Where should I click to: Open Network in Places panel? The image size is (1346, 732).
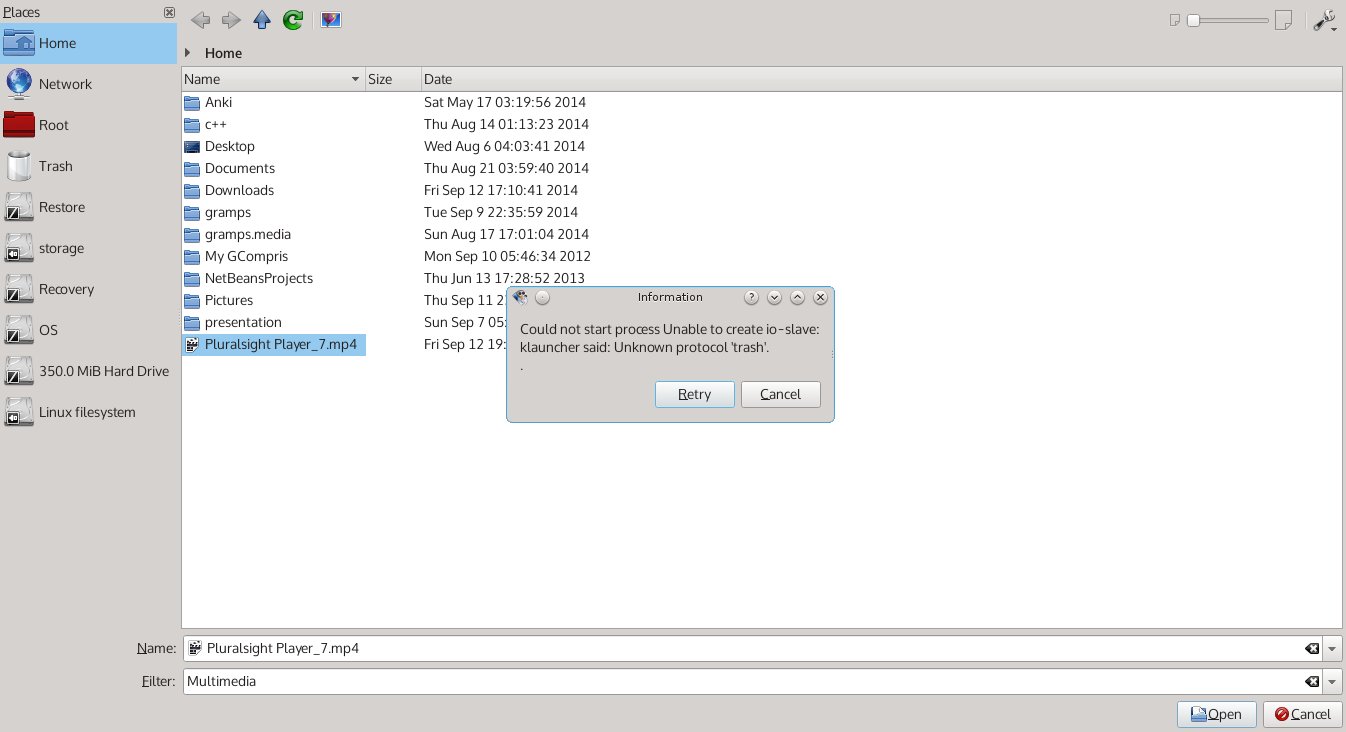(88, 84)
